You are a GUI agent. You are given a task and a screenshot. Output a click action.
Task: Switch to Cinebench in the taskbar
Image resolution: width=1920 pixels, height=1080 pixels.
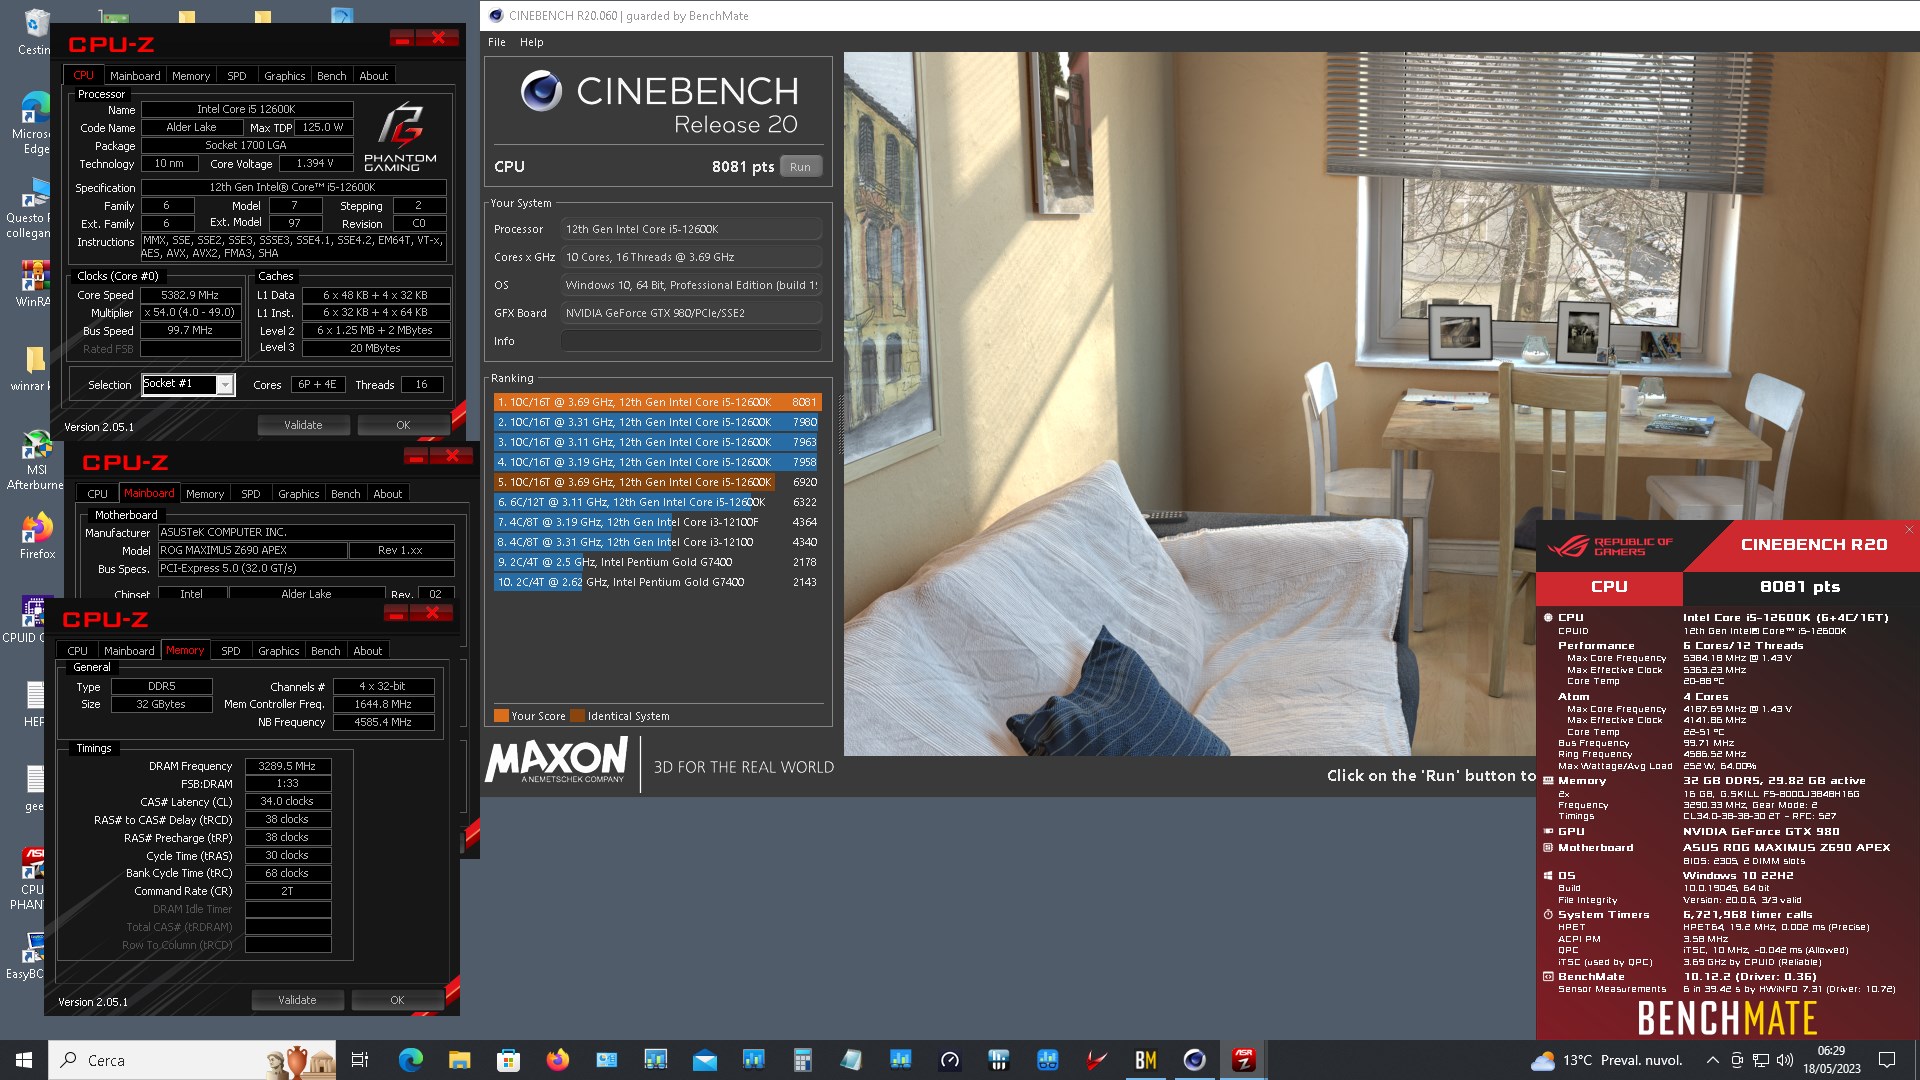pos(1195,1060)
